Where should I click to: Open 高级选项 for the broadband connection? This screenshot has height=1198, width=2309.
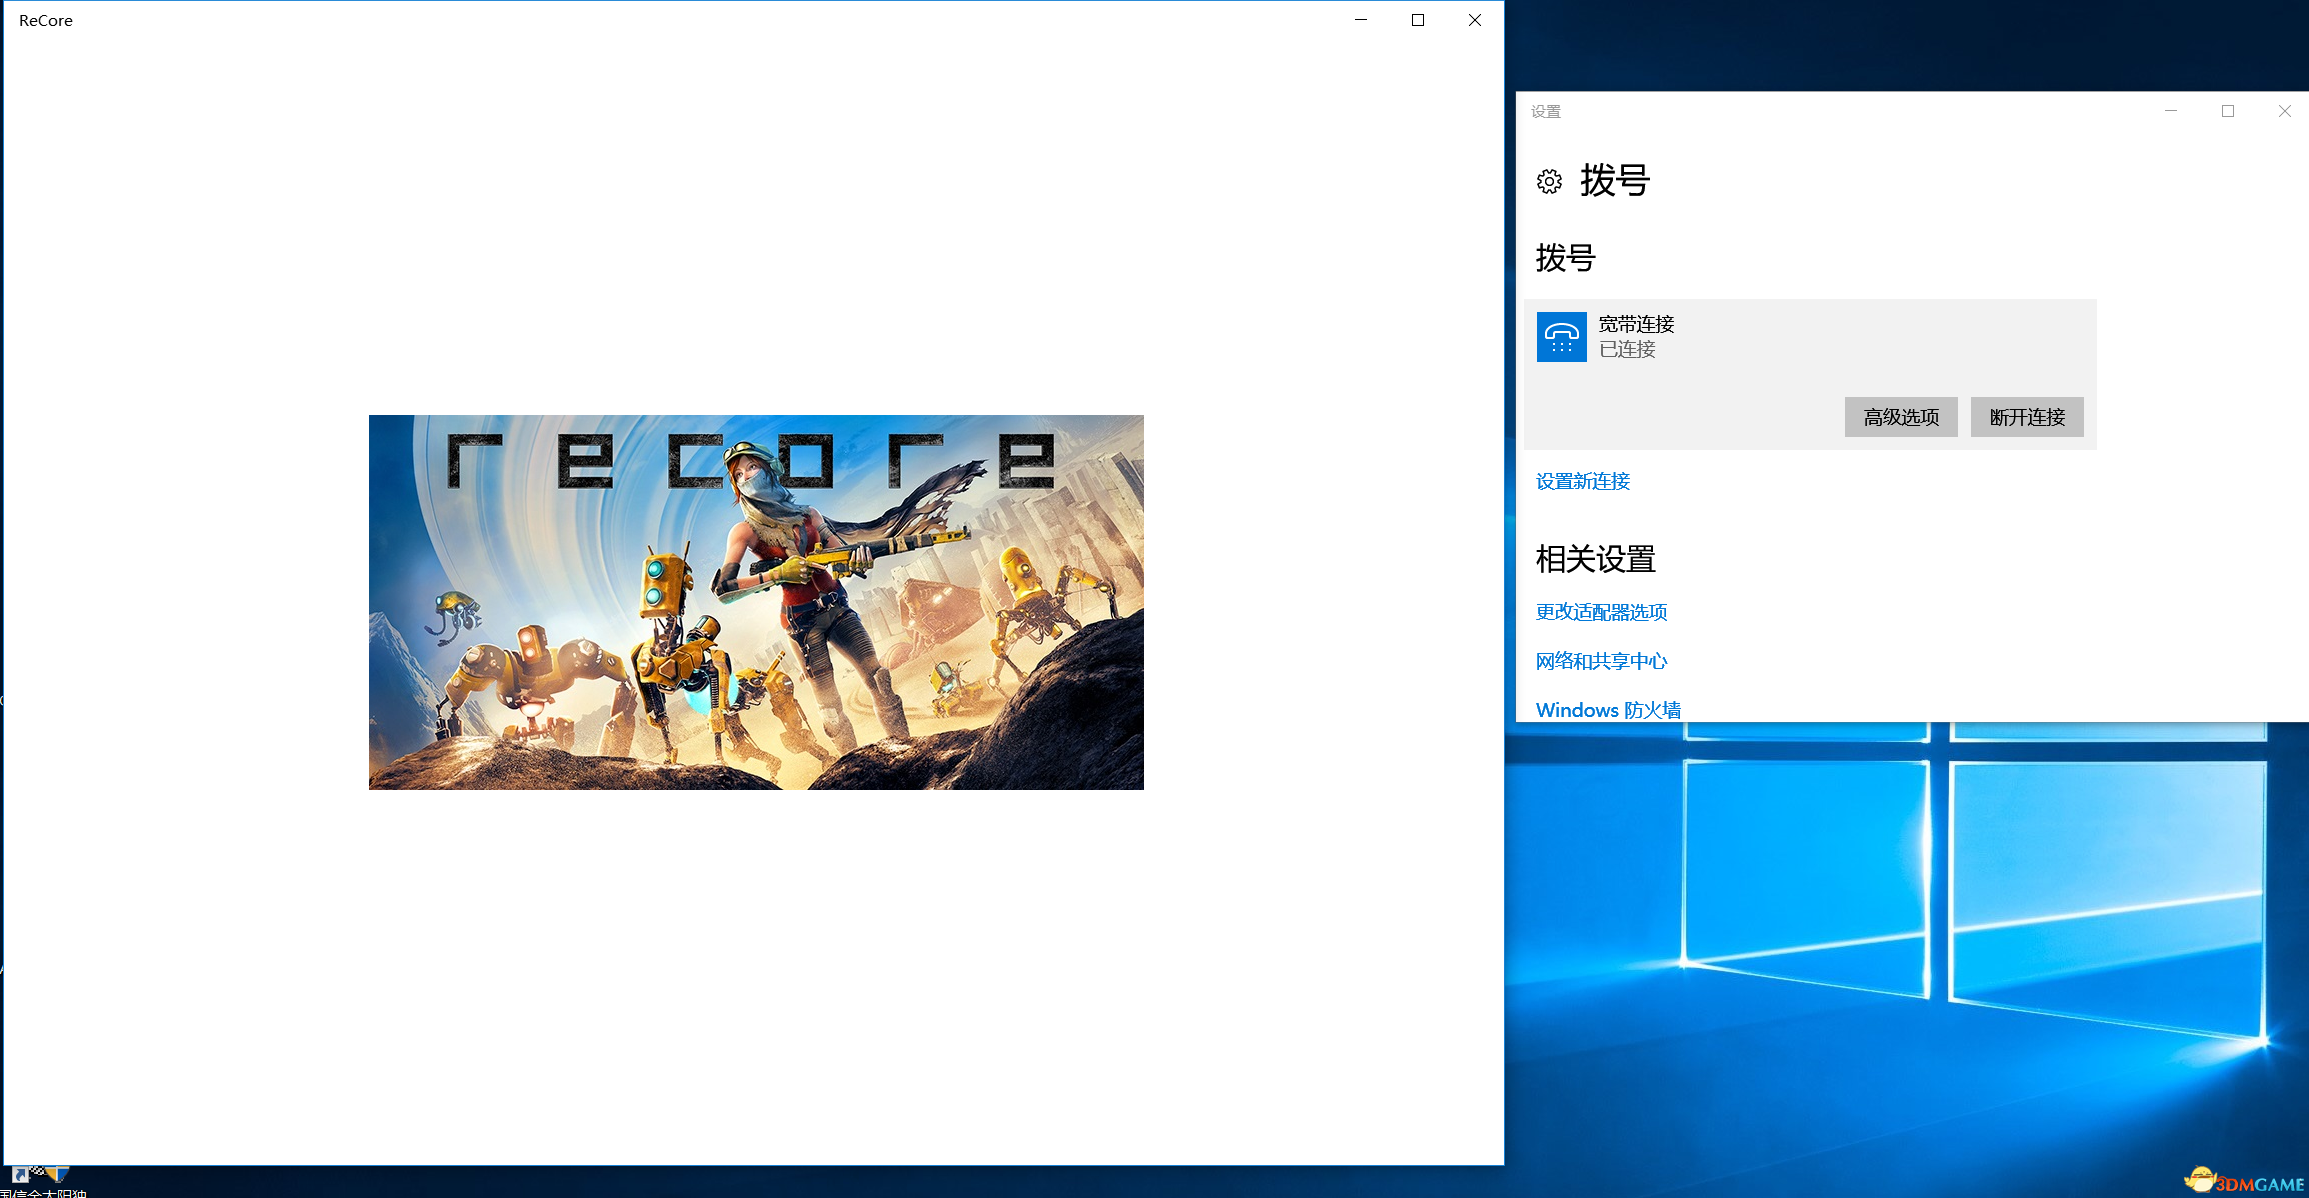[1901, 417]
